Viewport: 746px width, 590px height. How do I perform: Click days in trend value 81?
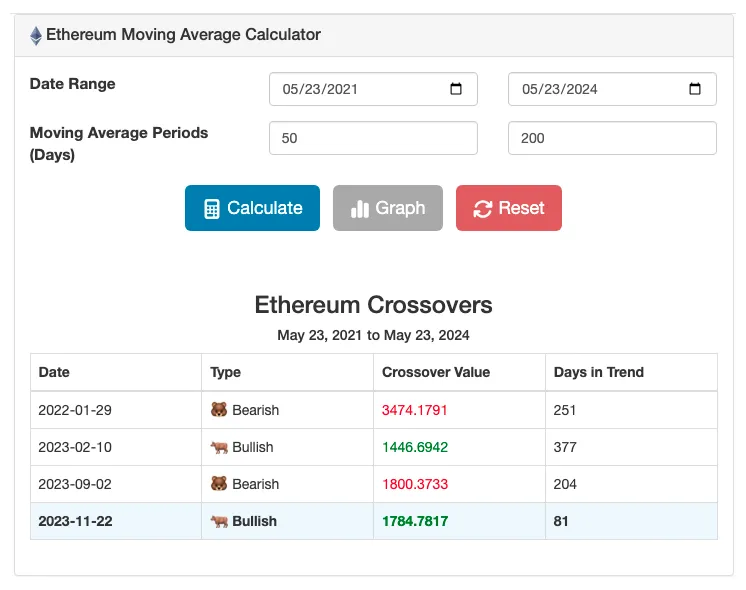pos(561,521)
